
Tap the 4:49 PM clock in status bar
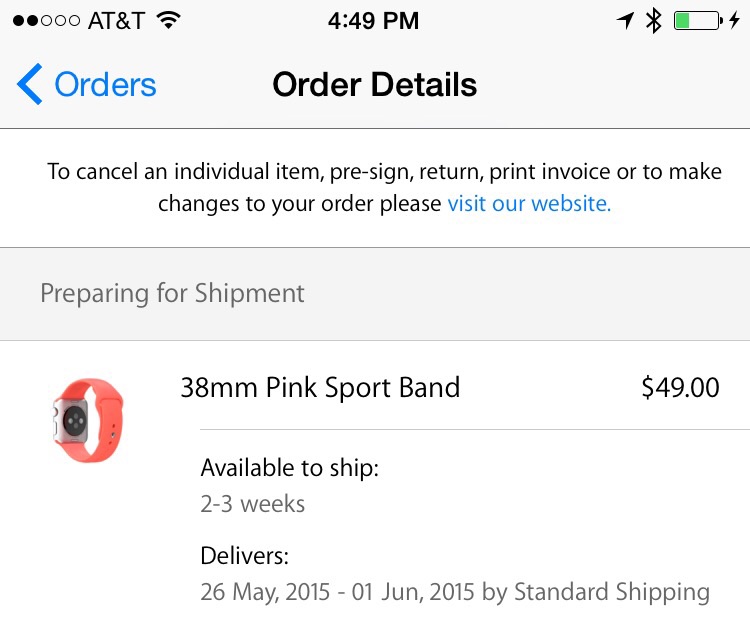coord(374,21)
